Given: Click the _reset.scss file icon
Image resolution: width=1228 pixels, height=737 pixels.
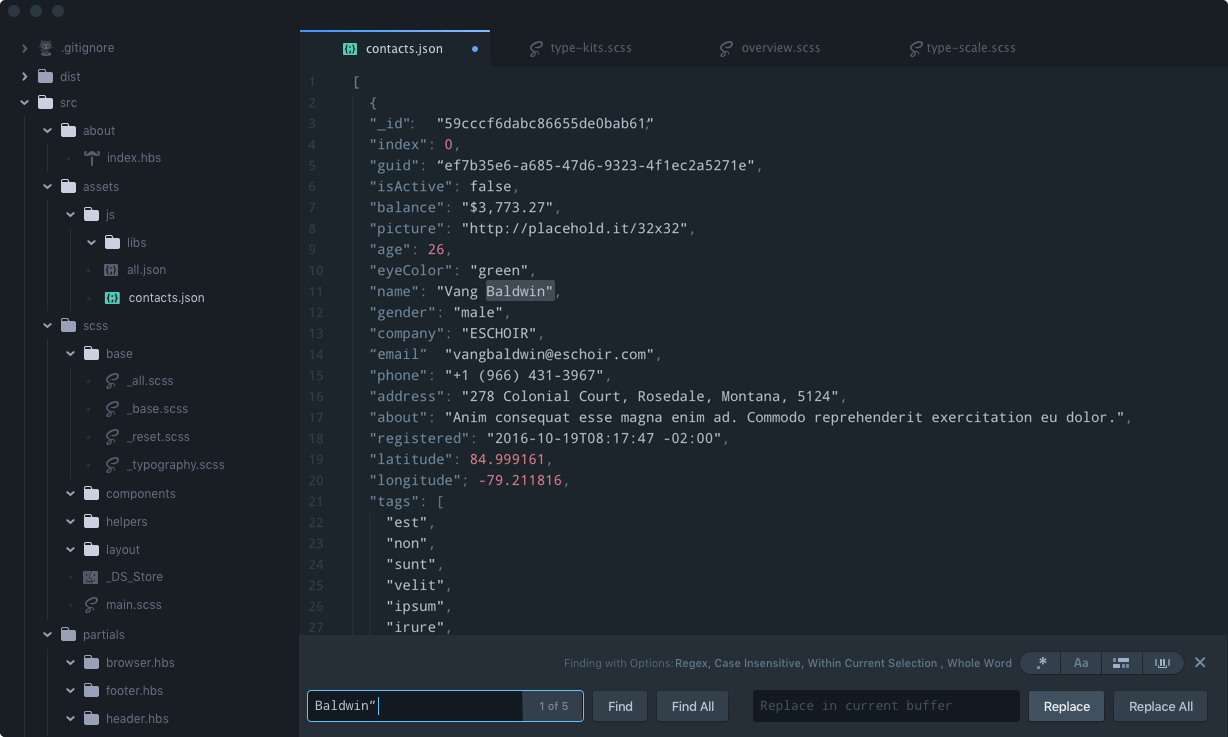Looking at the screenshot, I should point(112,437).
